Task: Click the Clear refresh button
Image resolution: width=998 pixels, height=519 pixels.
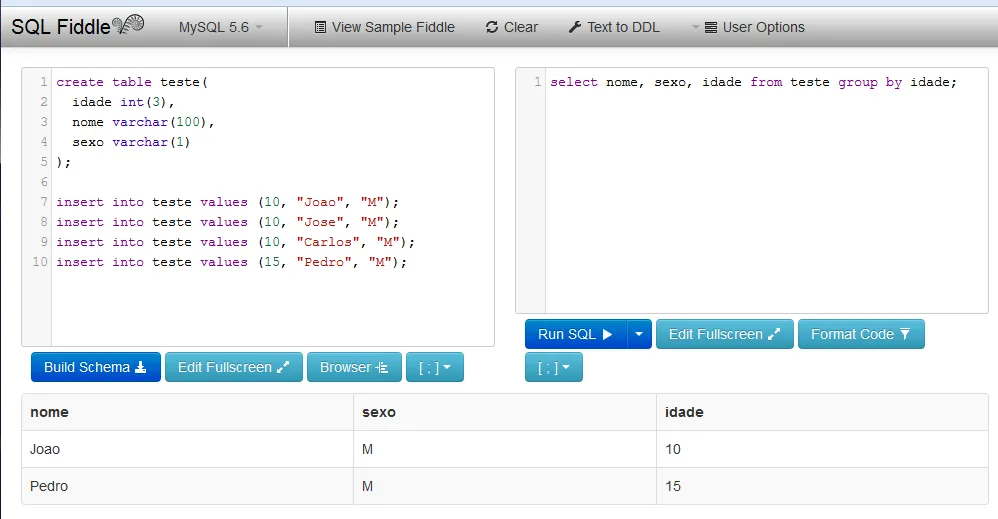Action: coord(511,27)
